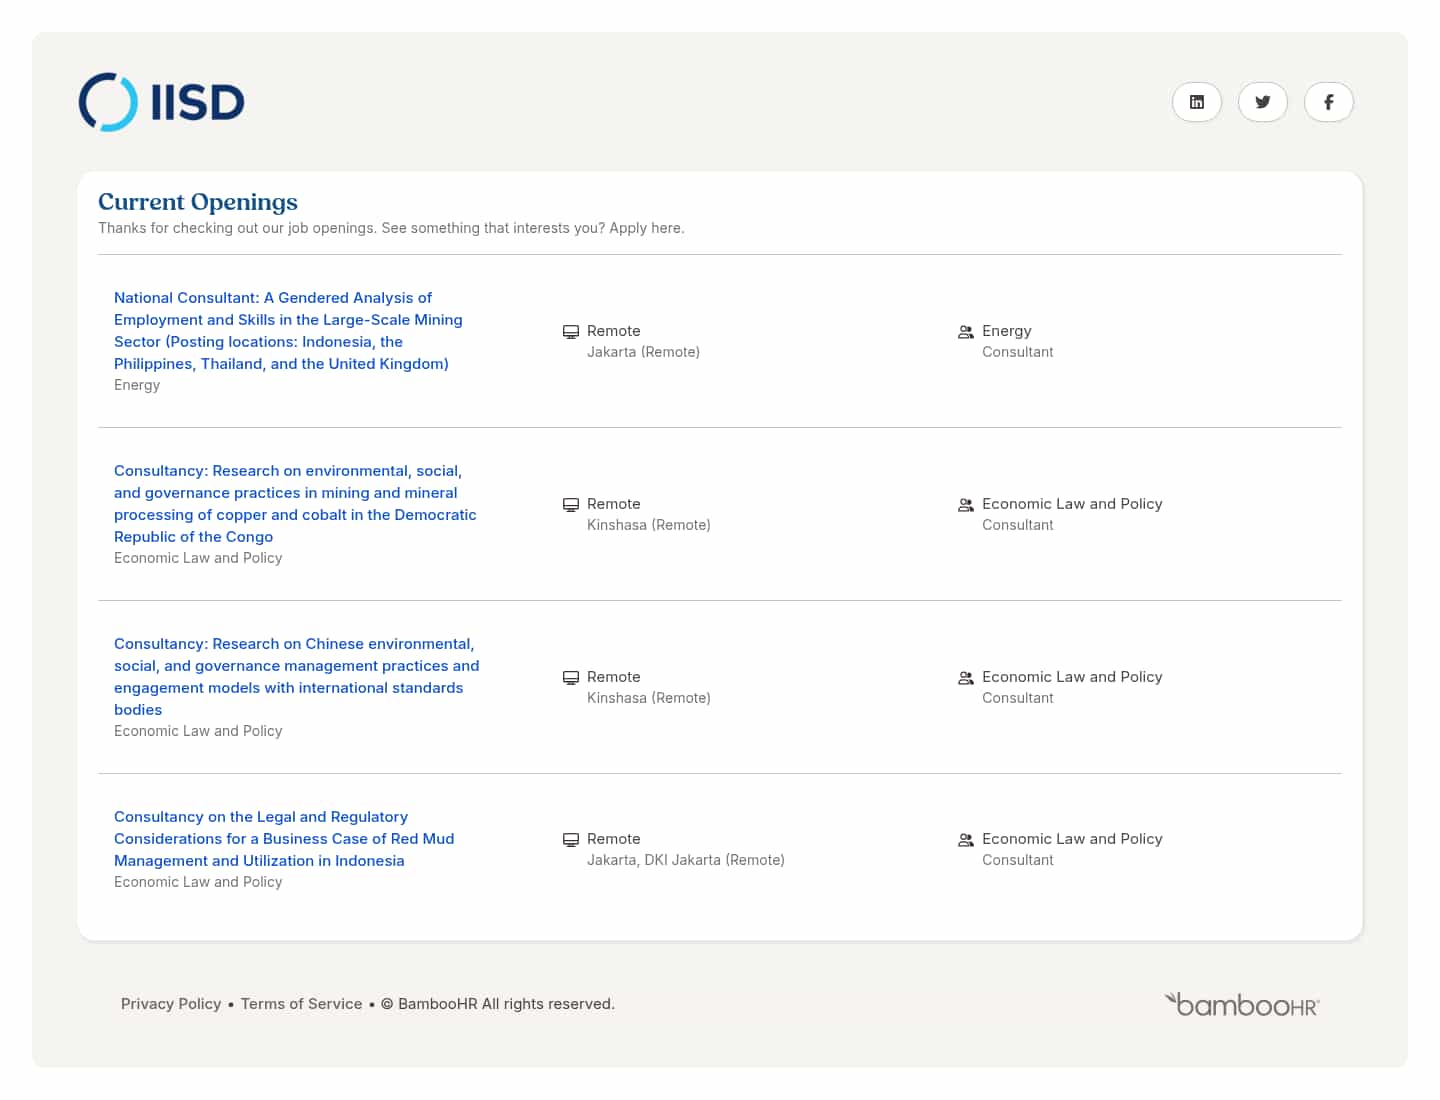Open the IISD Twitter page icon
1440x1100 pixels.
[1263, 102]
